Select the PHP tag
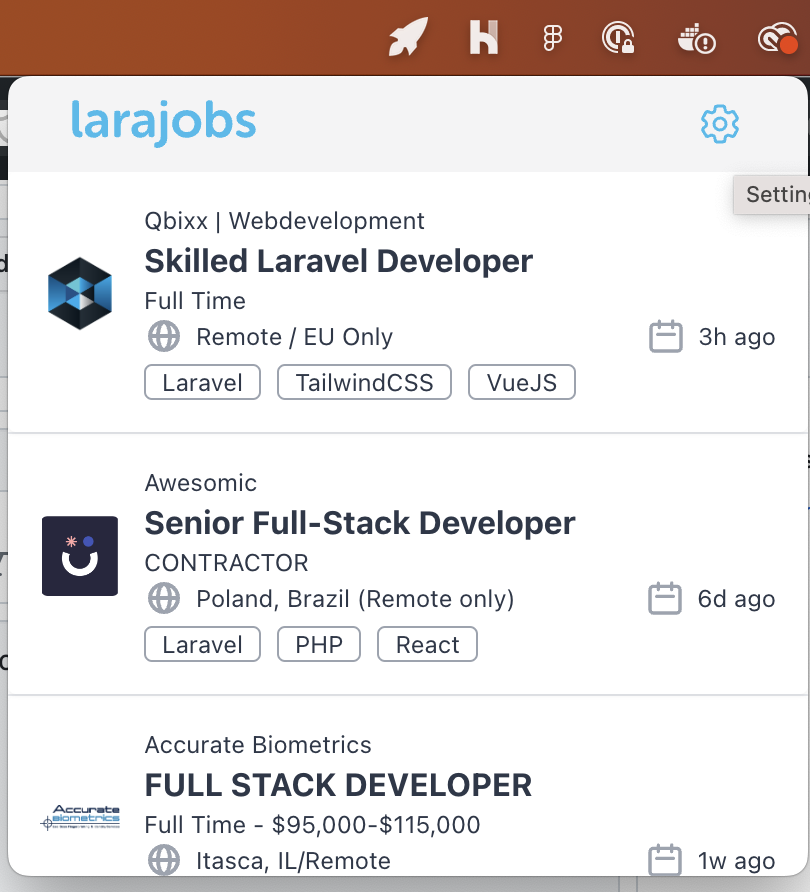Viewport: 810px width, 892px height. coord(319,645)
